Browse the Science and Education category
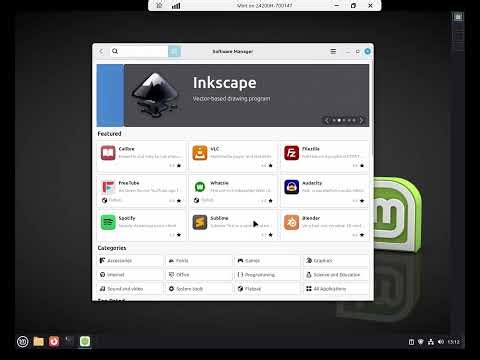480x360 pixels. [336, 275]
